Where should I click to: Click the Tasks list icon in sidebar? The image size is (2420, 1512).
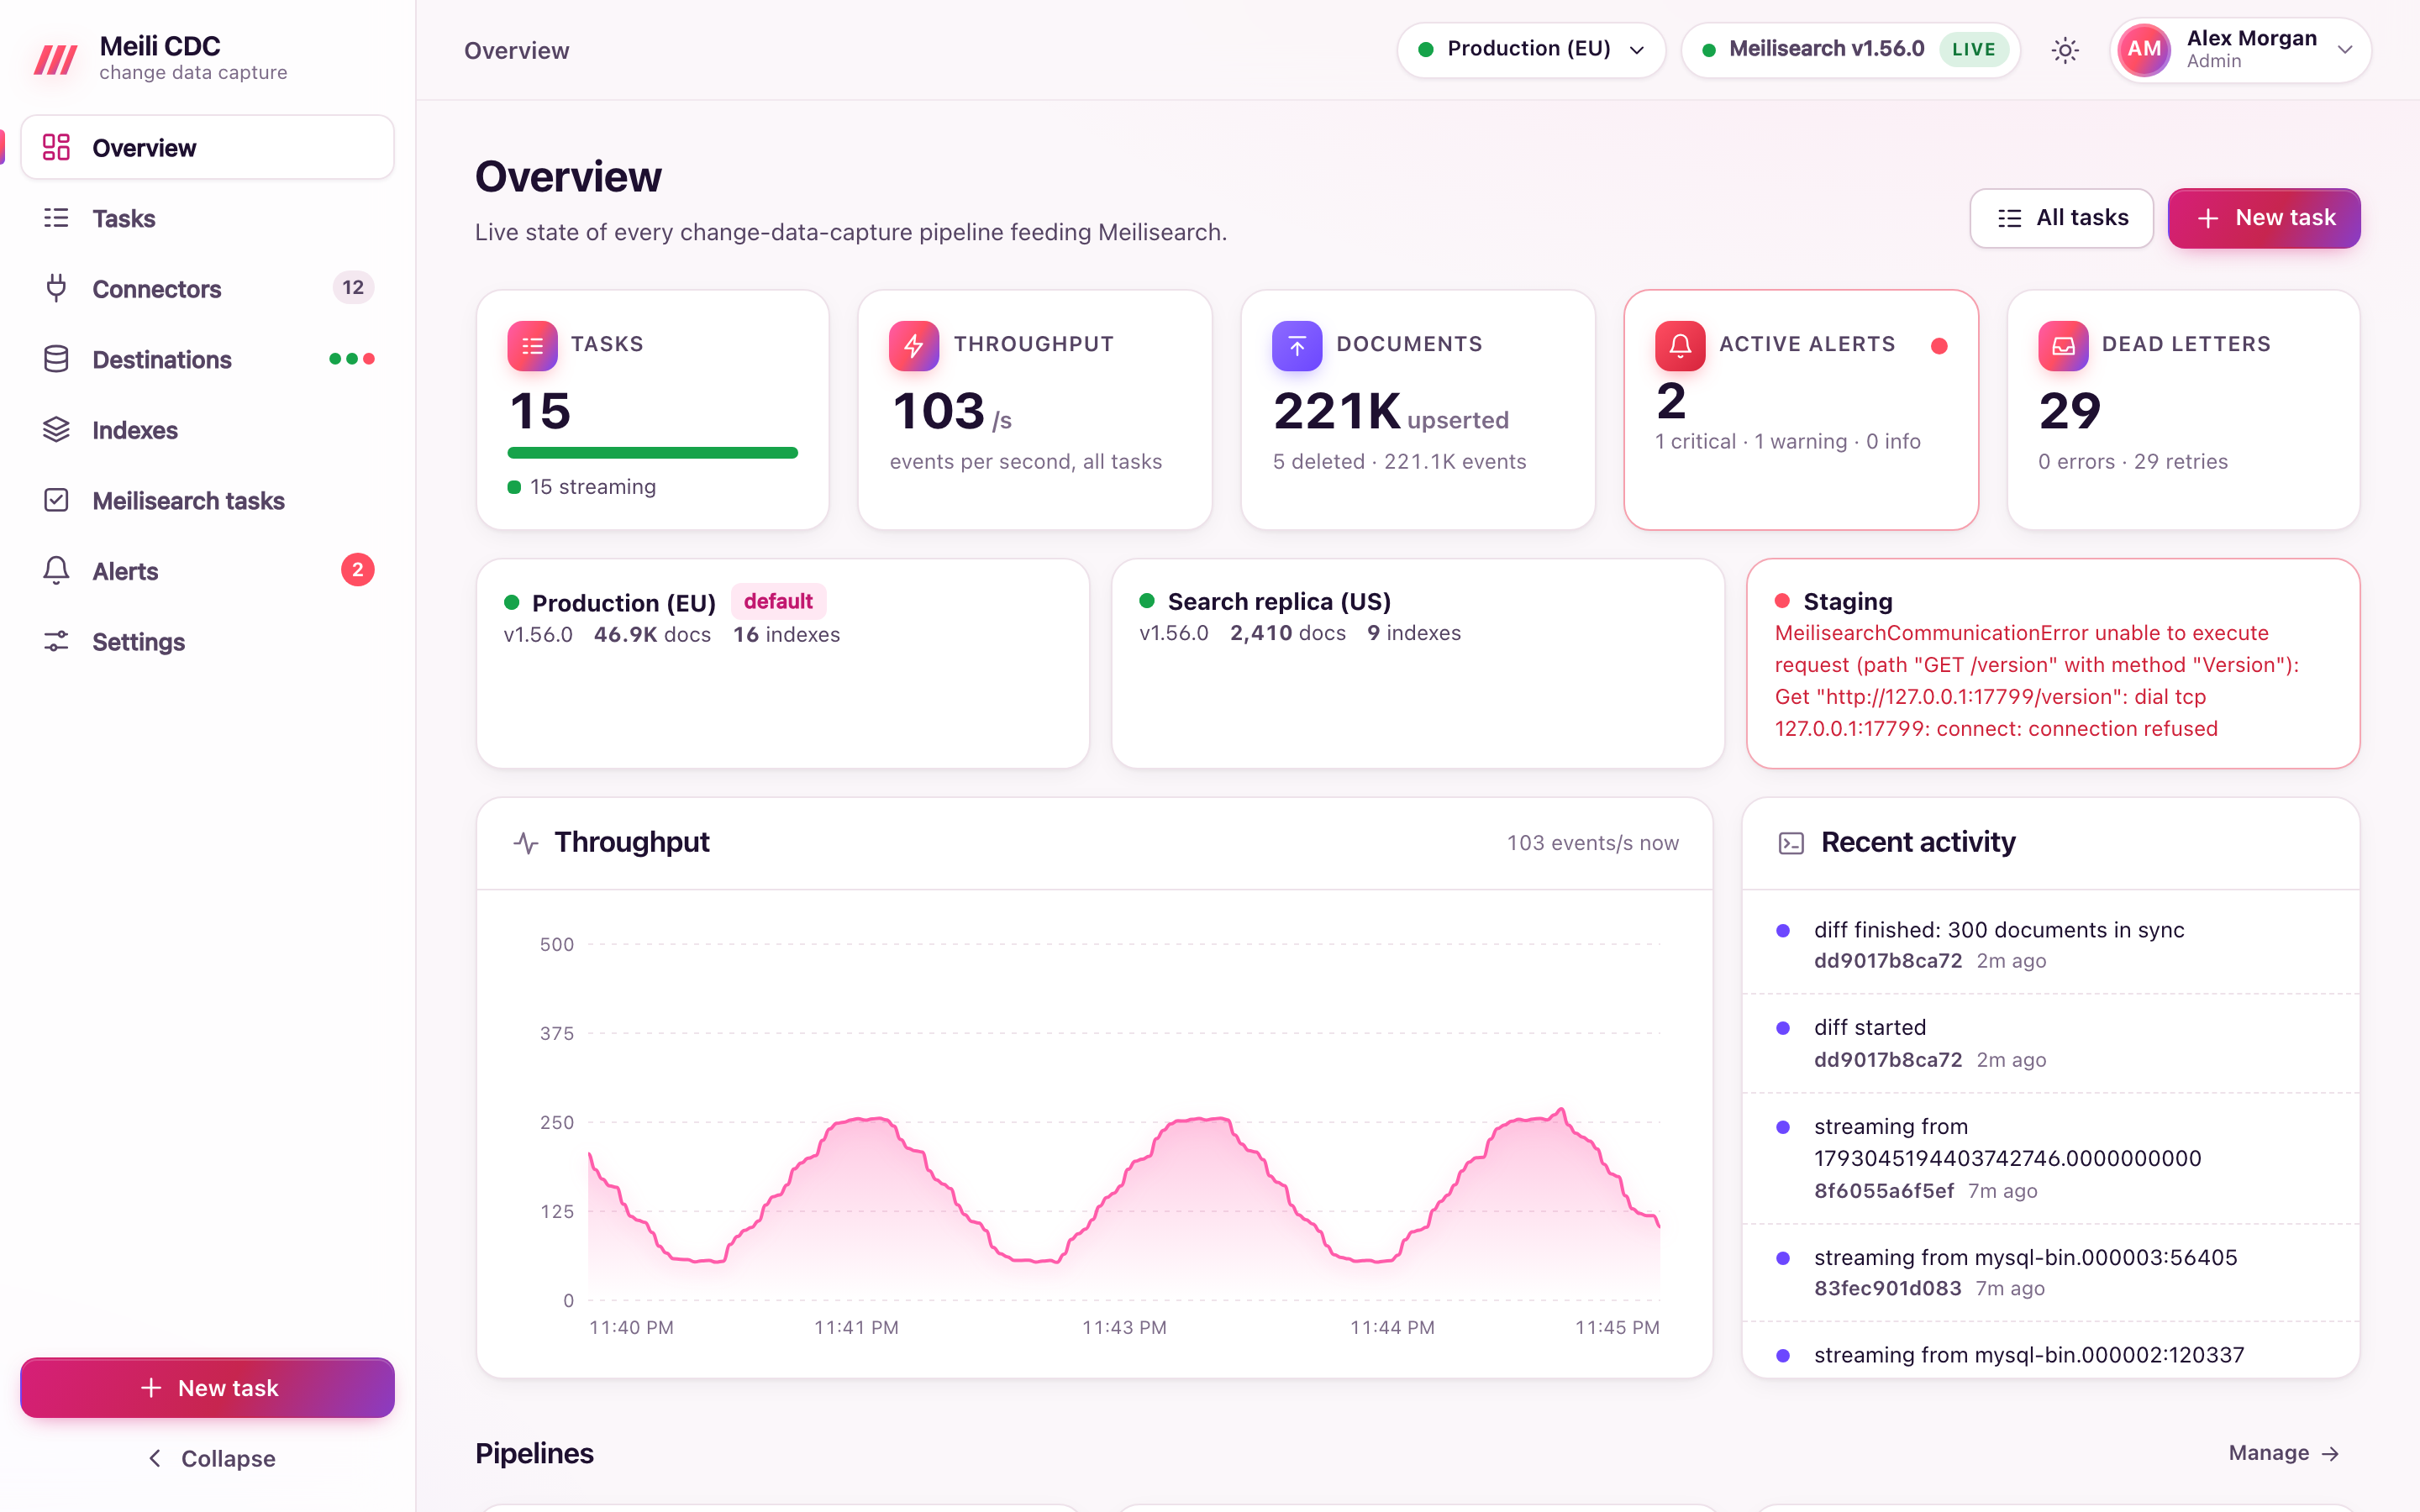(x=56, y=218)
